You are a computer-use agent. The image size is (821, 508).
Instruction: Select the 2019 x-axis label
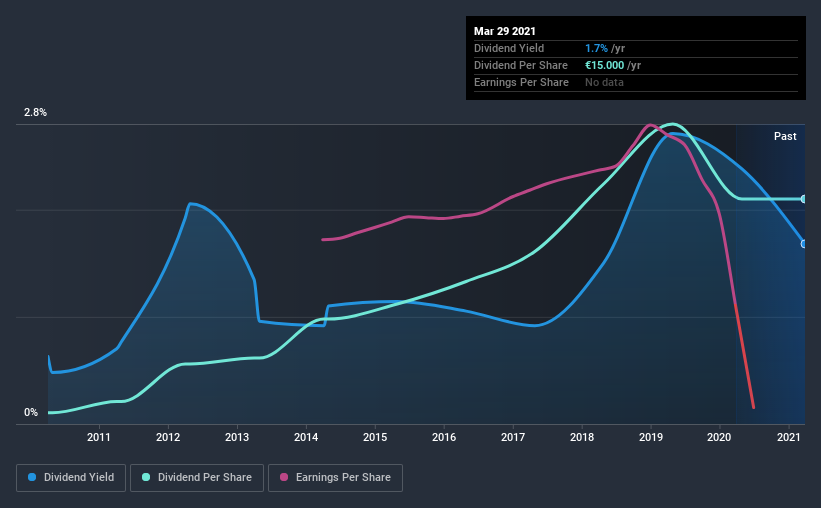(x=651, y=437)
